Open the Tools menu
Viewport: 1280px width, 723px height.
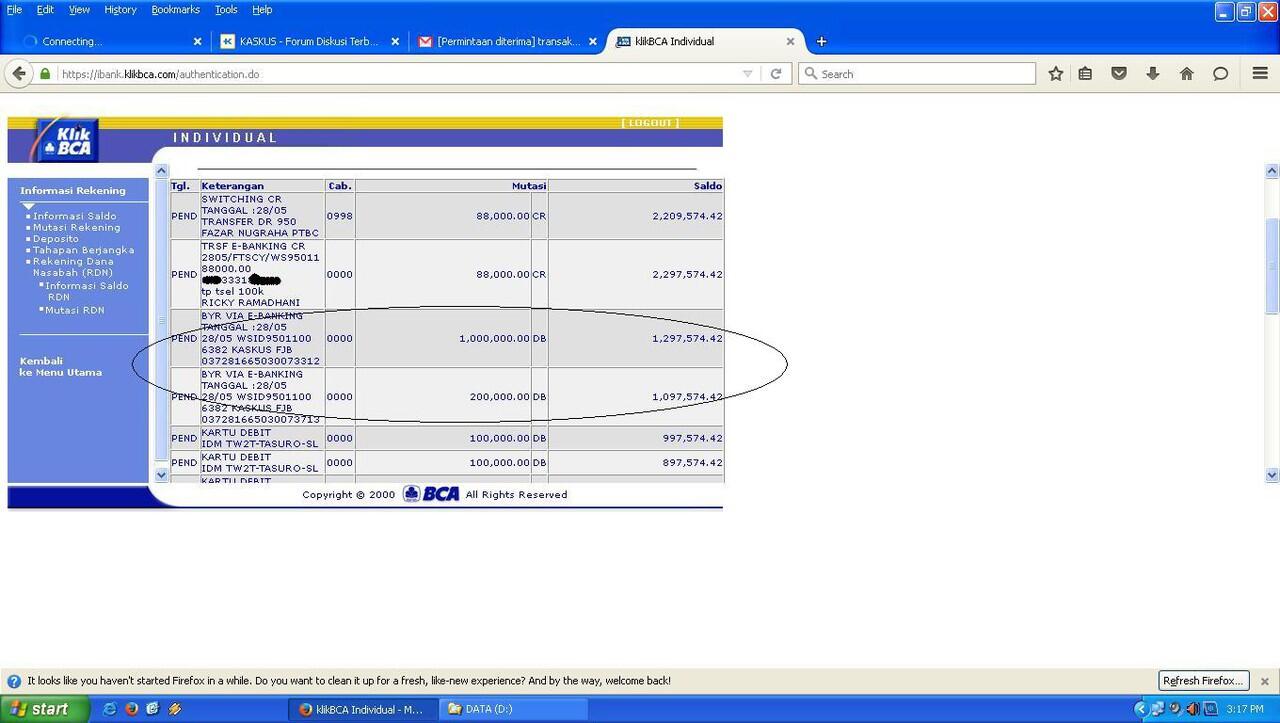click(x=227, y=10)
